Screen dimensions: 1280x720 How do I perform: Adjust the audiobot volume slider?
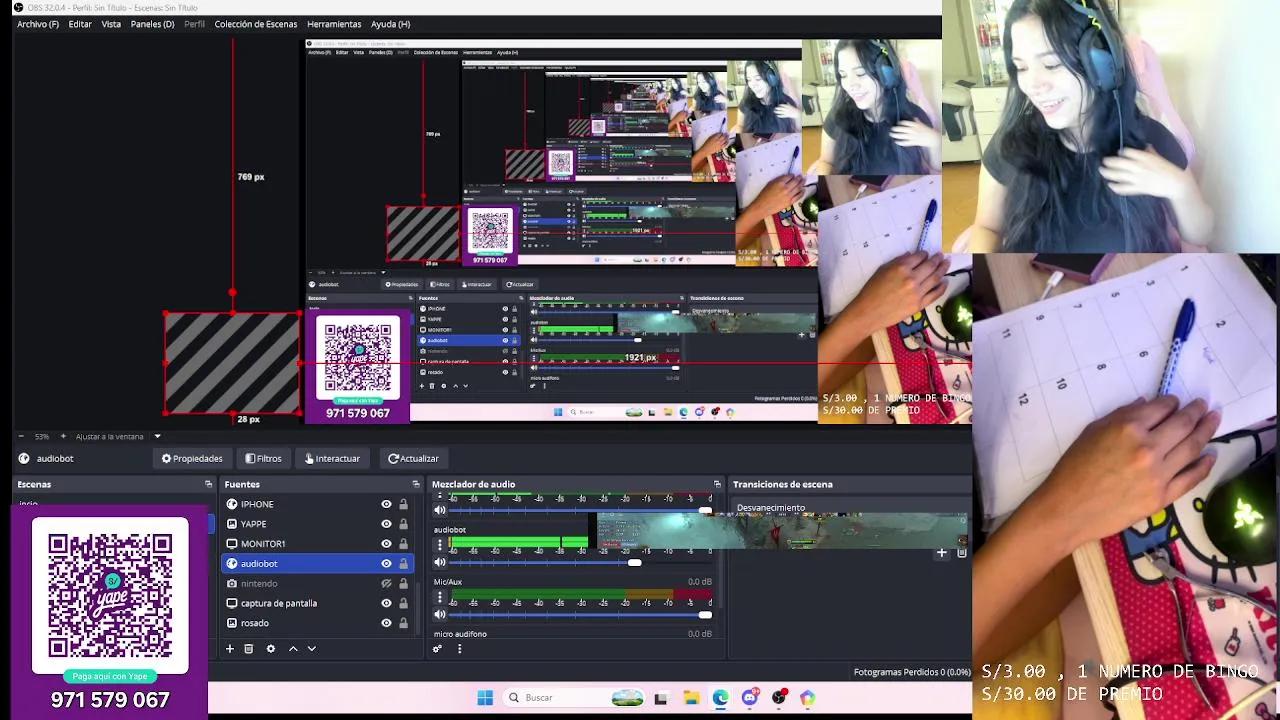click(634, 563)
